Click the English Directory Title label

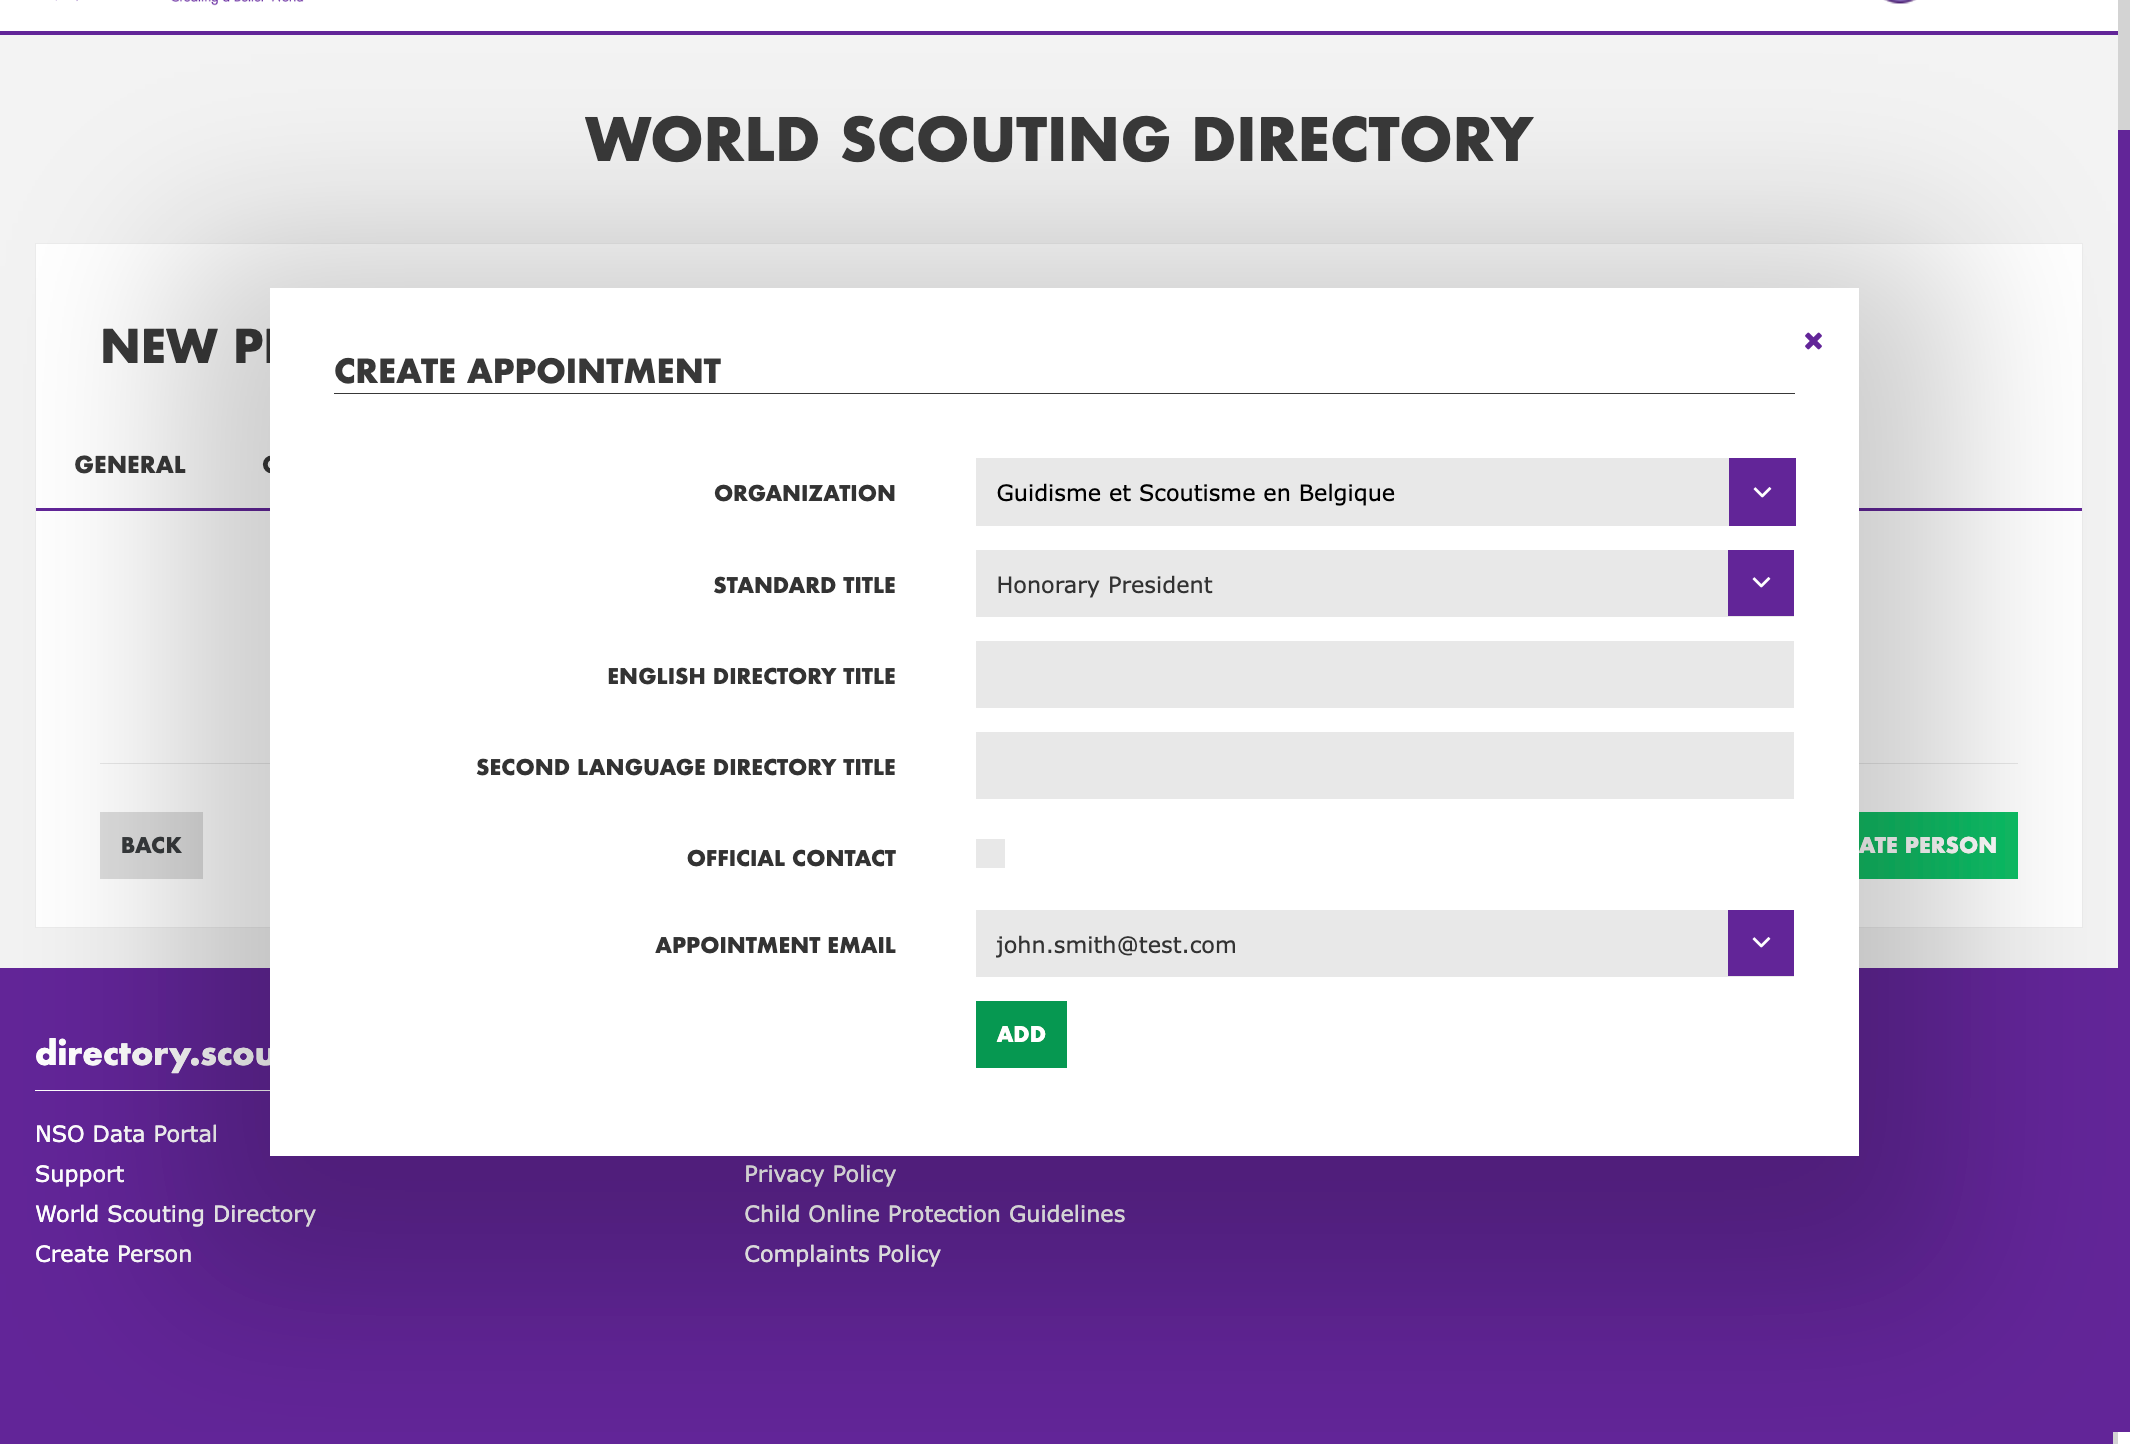[751, 676]
